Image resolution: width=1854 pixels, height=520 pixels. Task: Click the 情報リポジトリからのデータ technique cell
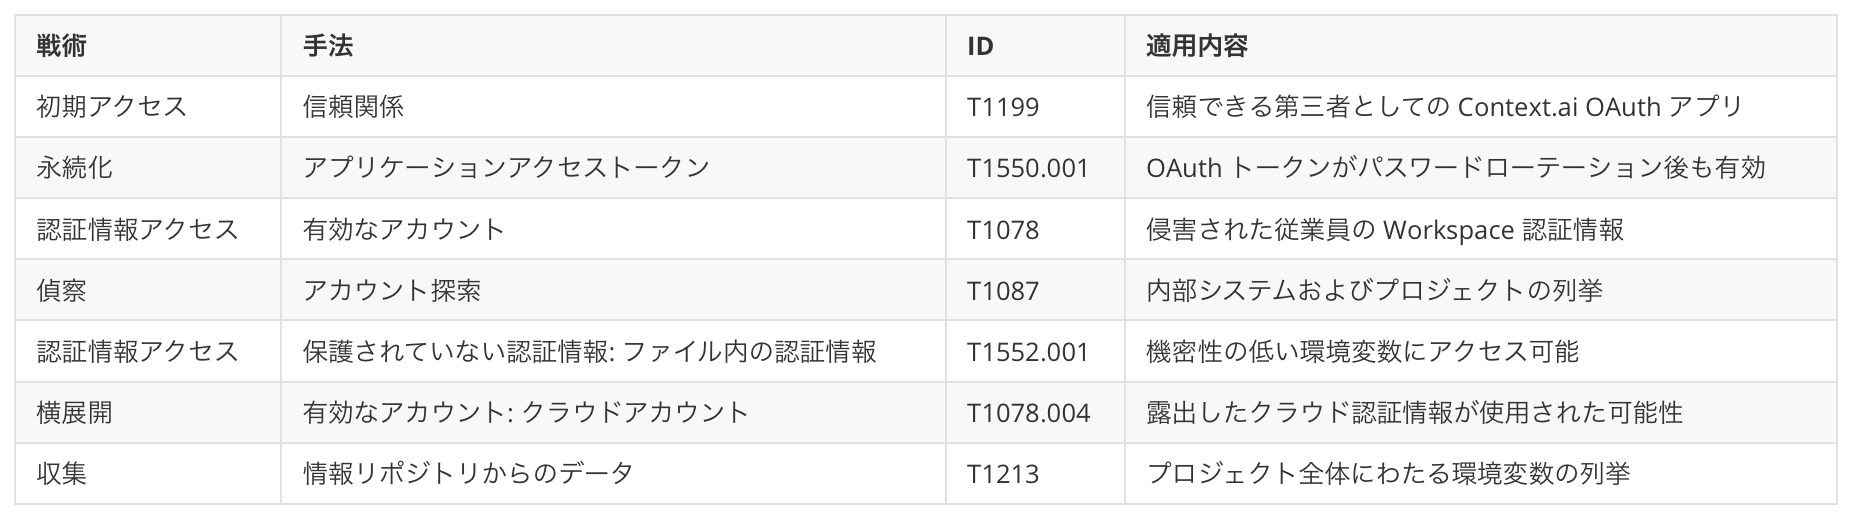click(x=468, y=474)
